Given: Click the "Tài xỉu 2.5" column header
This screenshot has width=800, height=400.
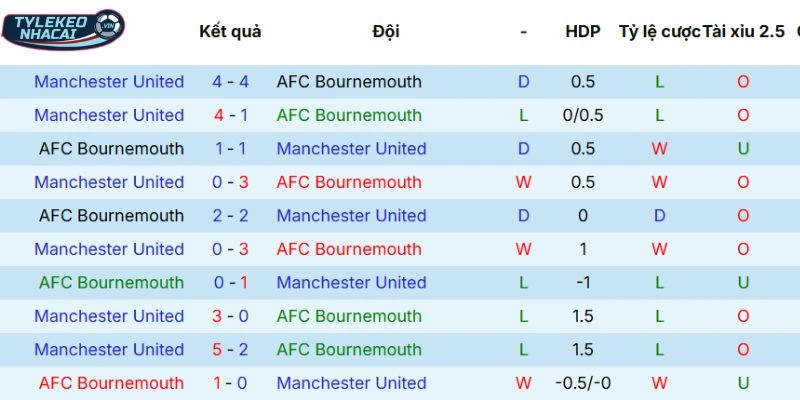Looking at the screenshot, I should pos(744,31).
